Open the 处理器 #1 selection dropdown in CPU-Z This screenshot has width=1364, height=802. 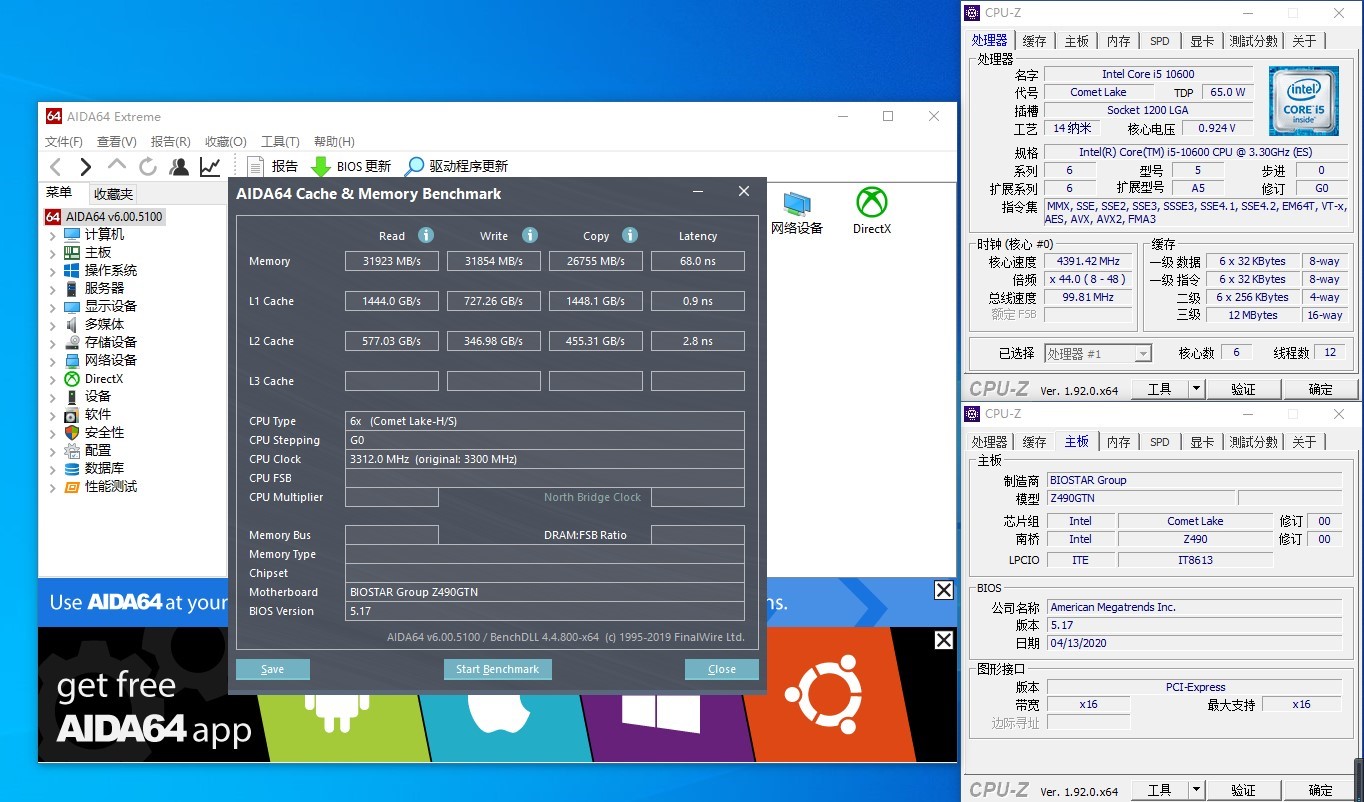1098,353
